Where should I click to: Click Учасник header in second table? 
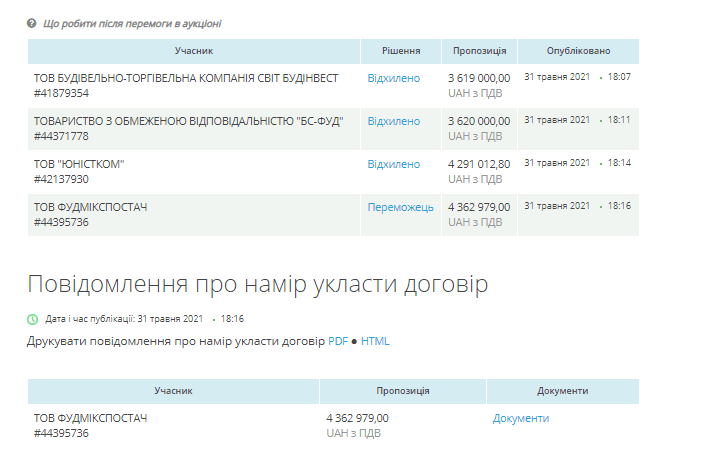pyautogui.click(x=174, y=391)
